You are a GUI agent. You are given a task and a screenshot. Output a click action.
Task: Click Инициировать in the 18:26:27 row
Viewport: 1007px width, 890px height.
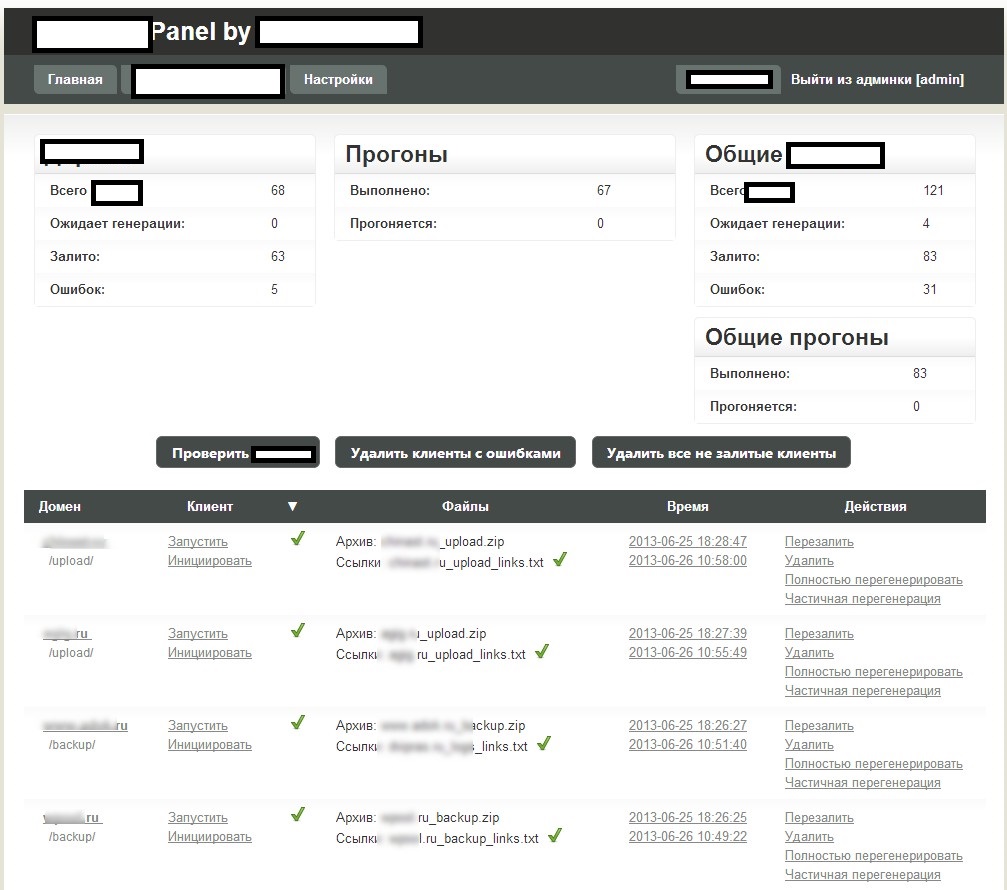[209, 745]
